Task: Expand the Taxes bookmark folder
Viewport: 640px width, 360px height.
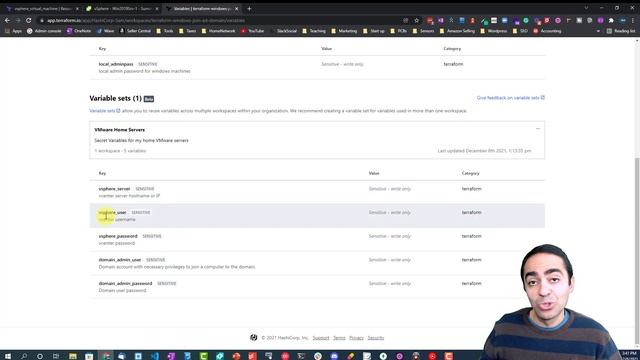Action: pyautogui.click(x=187, y=31)
